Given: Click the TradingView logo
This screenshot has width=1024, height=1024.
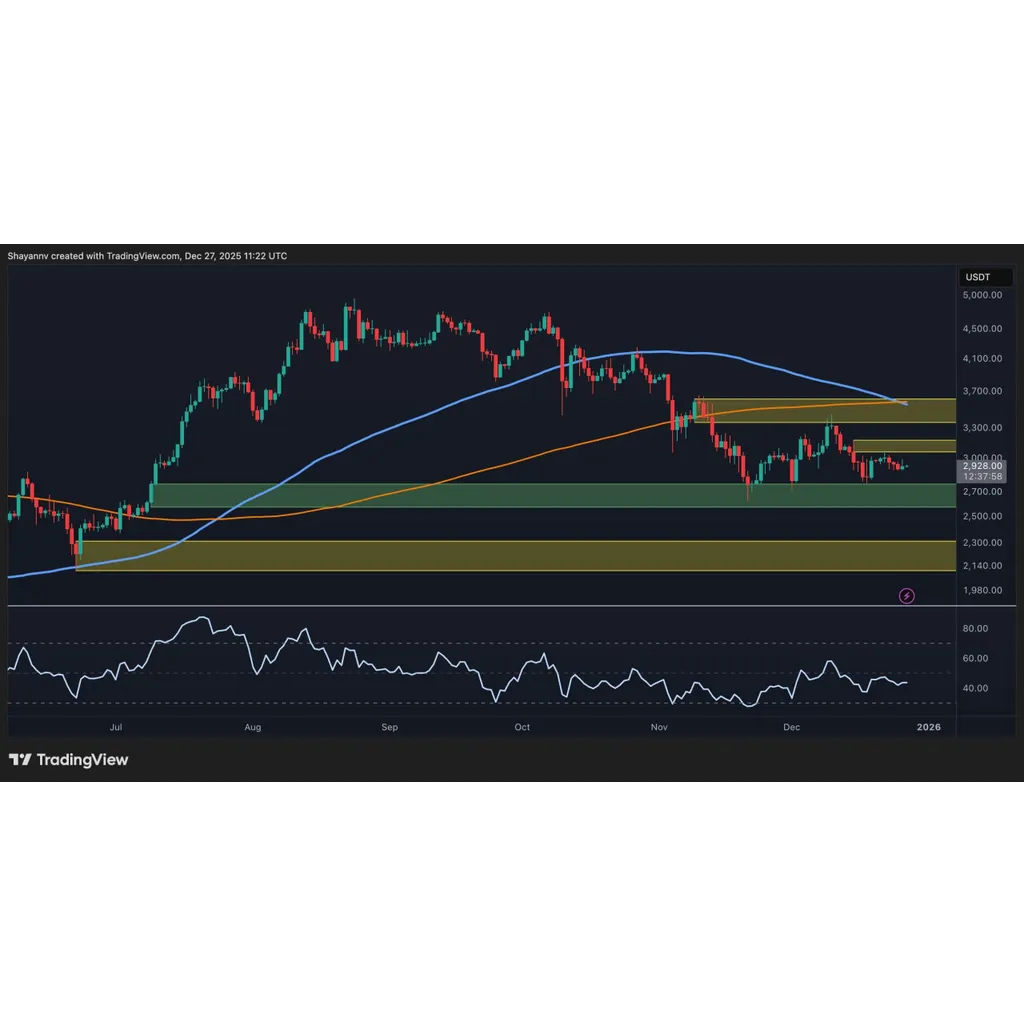Looking at the screenshot, I should pyautogui.click(x=69, y=760).
